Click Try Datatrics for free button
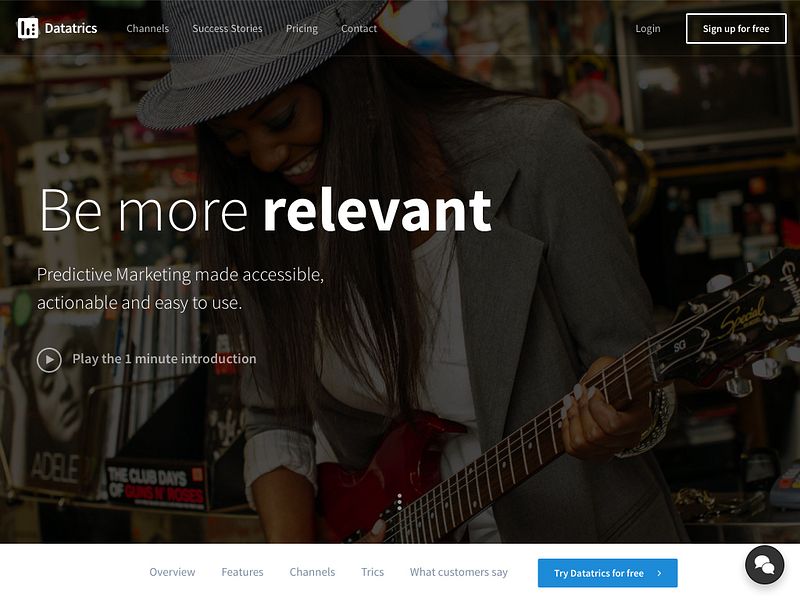This screenshot has width=800, height=600. (x=608, y=573)
